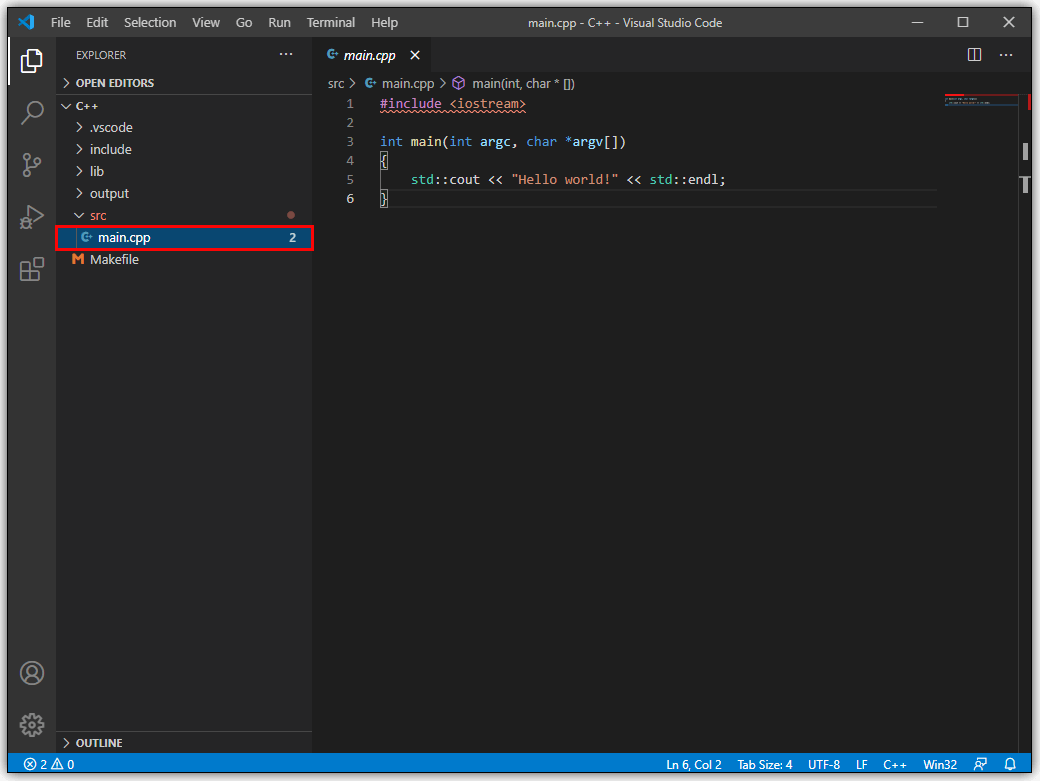Open the Run and Debug view
1040x781 pixels.
[31, 217]
